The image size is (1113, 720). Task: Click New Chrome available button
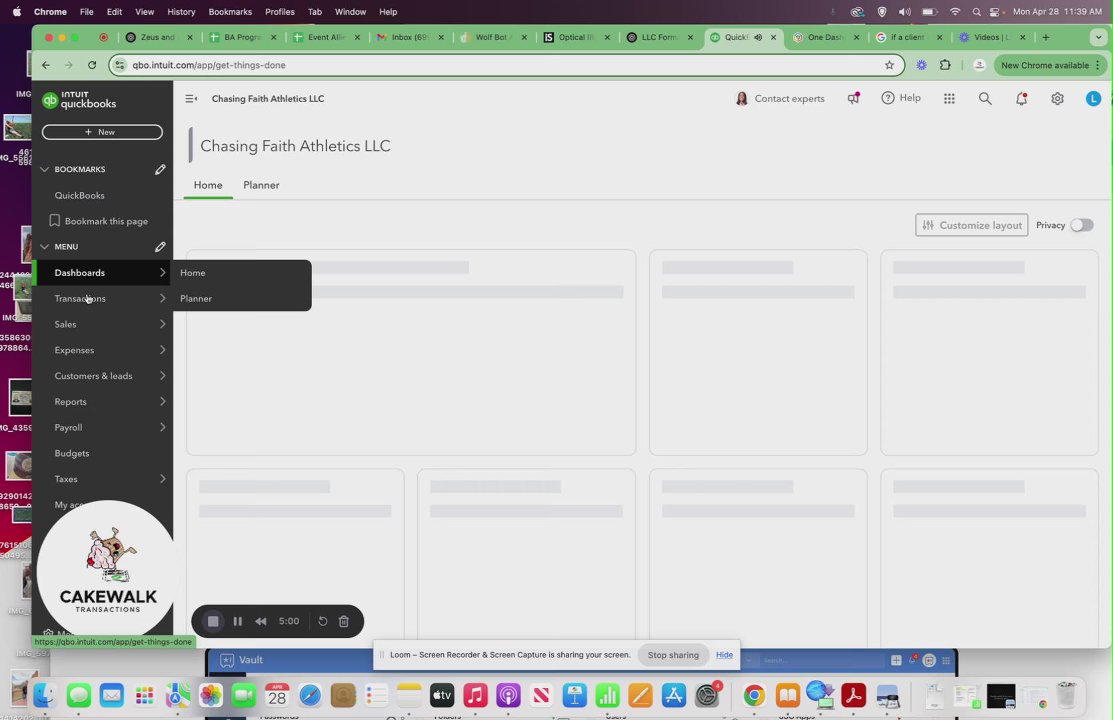point(1050,65)
